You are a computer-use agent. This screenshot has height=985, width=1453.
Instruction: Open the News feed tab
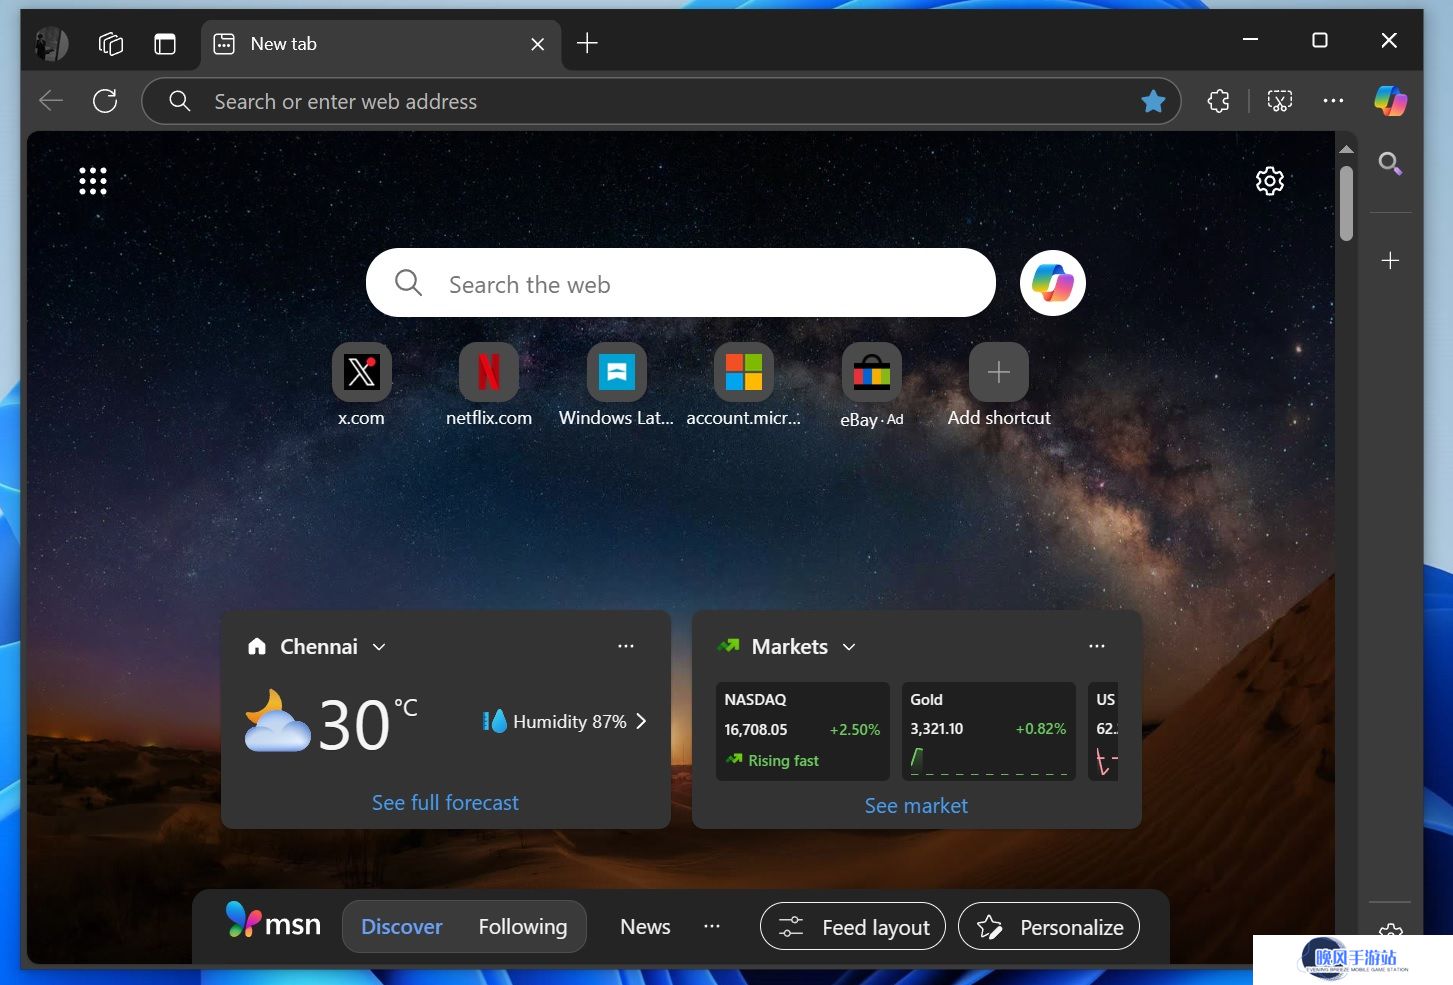point(645,927)
